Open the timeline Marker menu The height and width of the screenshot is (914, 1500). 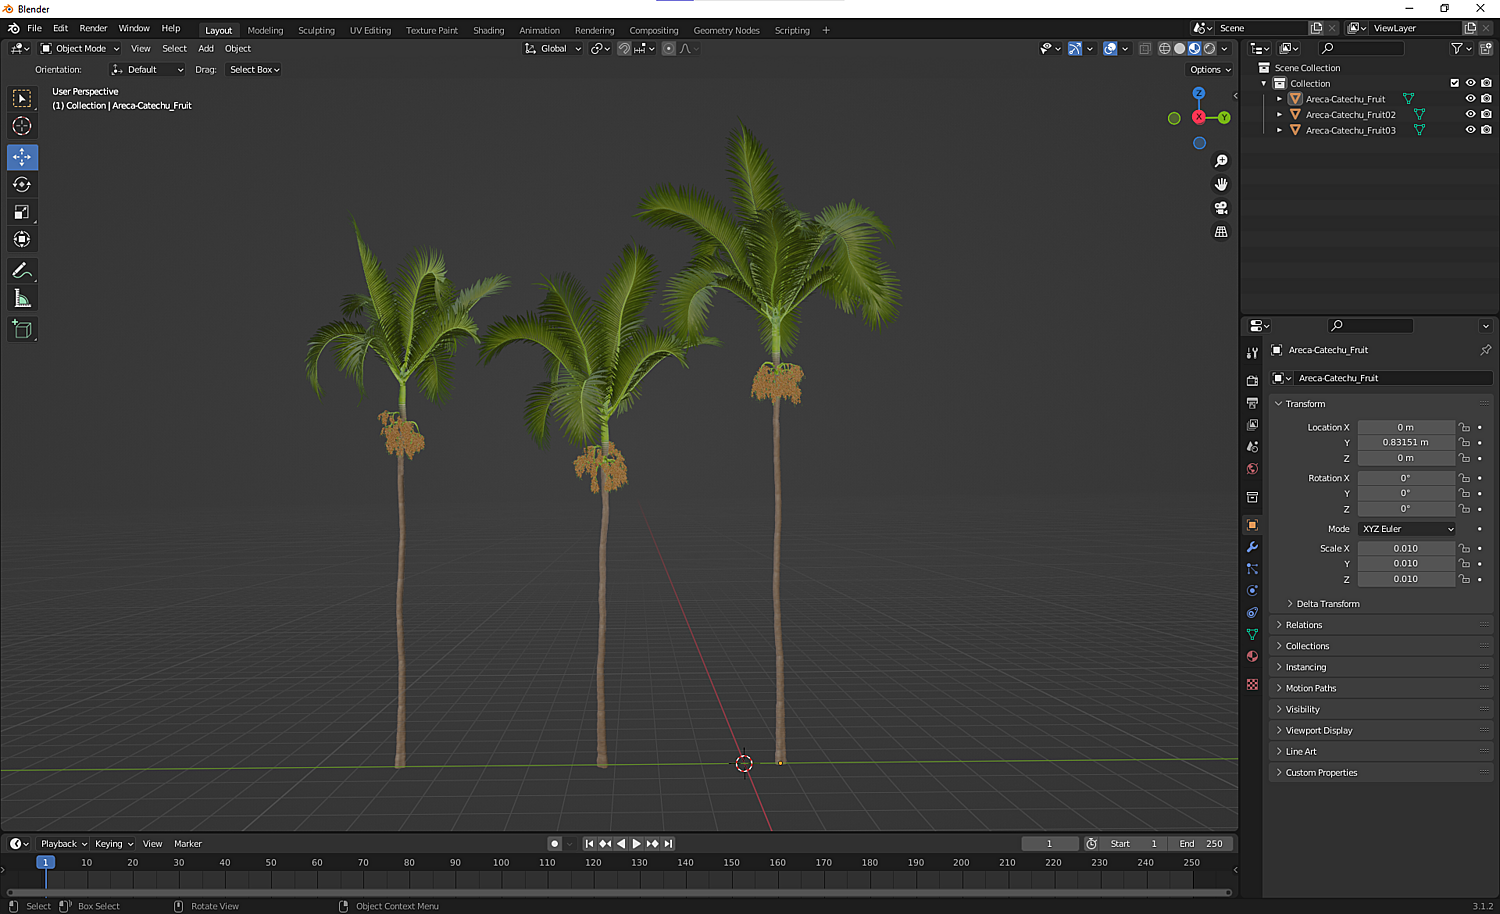(x=188, y=844)
